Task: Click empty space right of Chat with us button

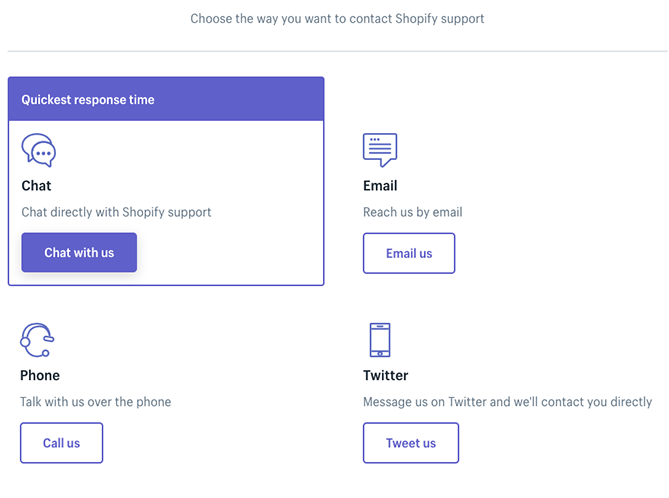Action: click(230, 253)
